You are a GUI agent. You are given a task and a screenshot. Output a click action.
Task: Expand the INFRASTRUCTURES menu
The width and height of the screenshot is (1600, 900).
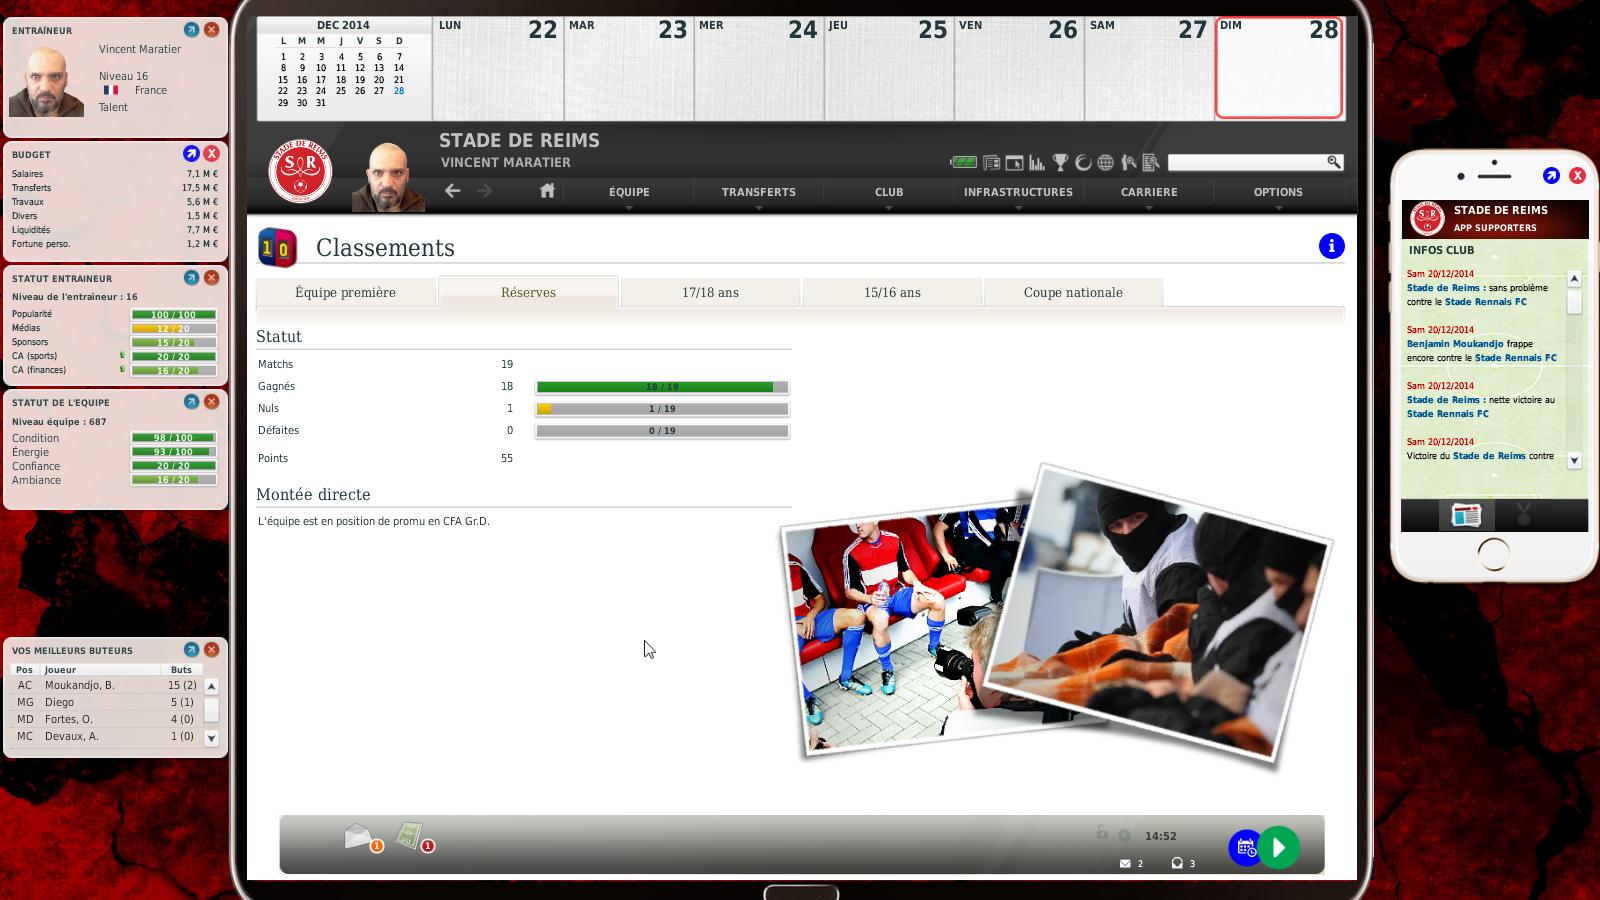pos(1019,192)
